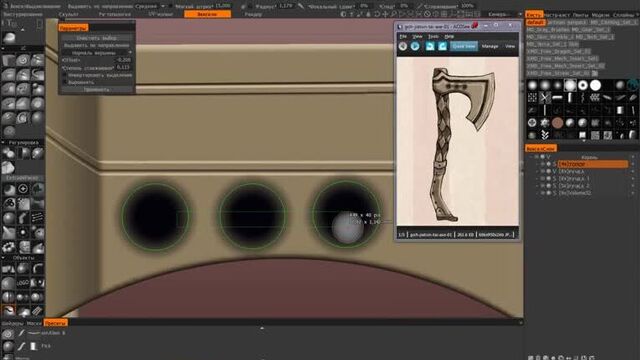Click Применить button in parameters panel
640x360 pixels.
[96, 89]
